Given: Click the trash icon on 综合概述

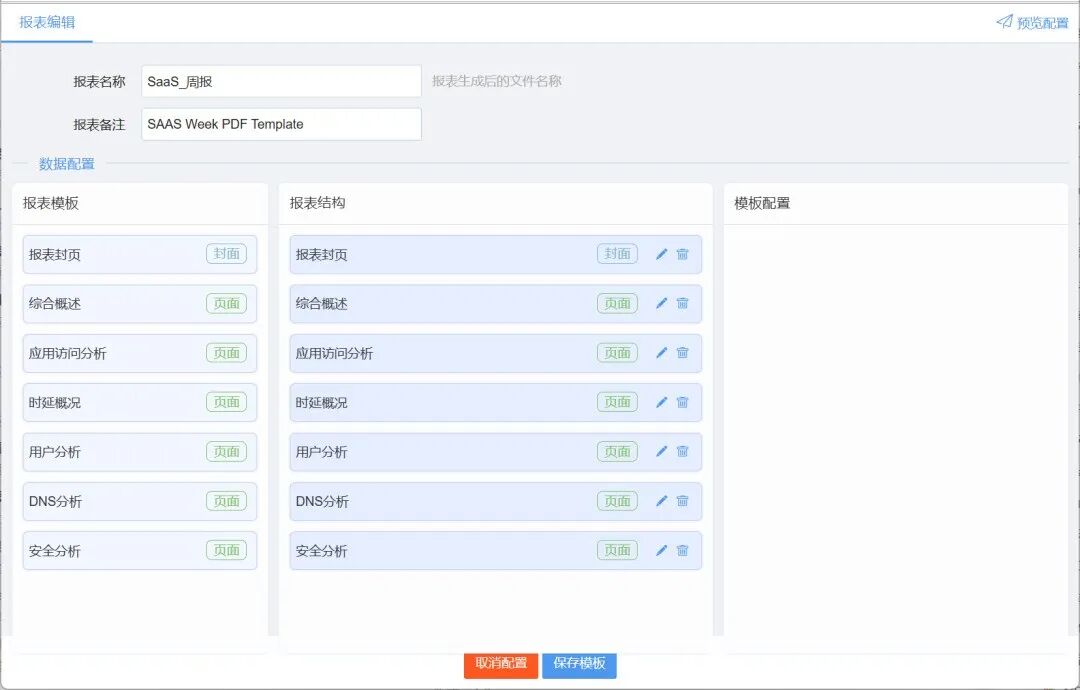Looking at the screenshot, I should [682, 303].
